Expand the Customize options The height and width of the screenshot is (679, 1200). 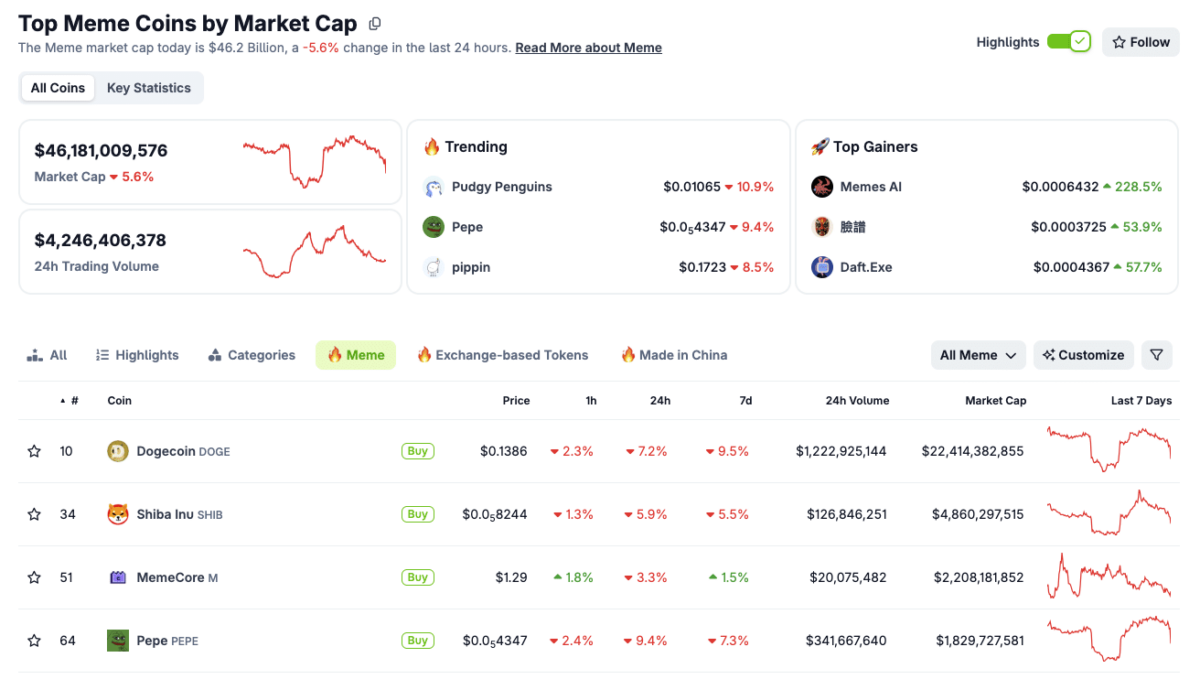[x=1083, y=355]
